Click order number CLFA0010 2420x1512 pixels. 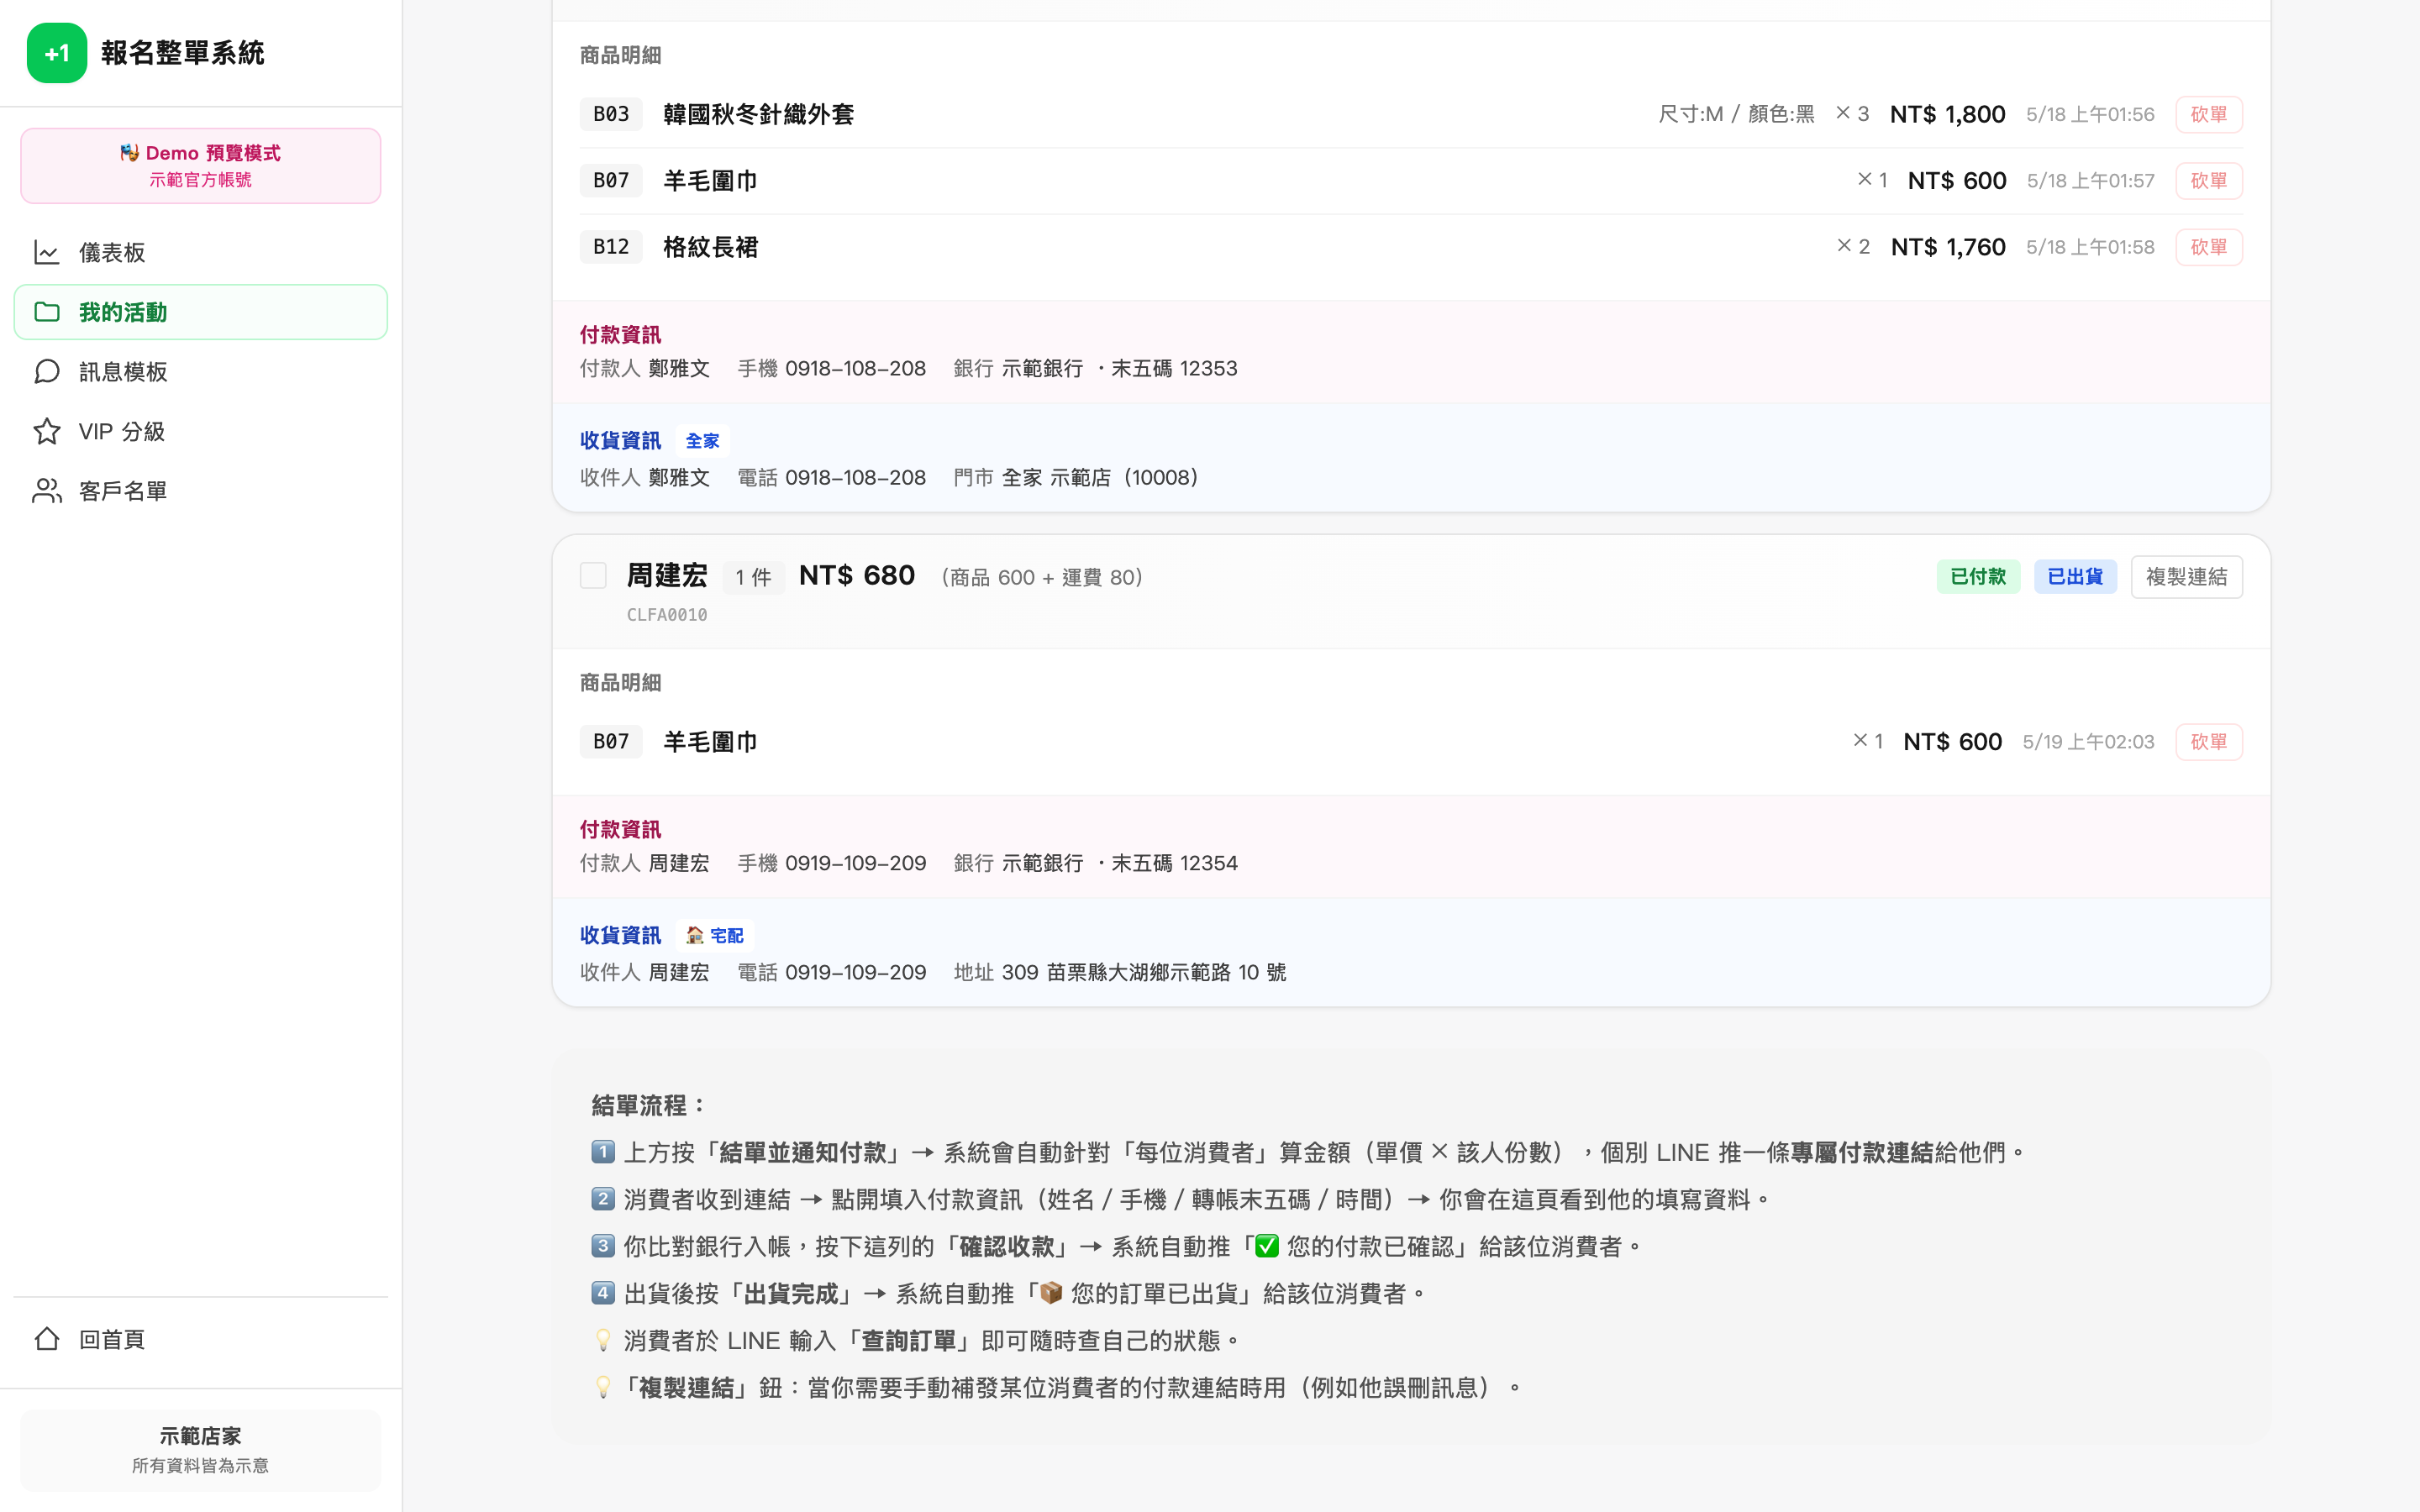tap(667, 615)
